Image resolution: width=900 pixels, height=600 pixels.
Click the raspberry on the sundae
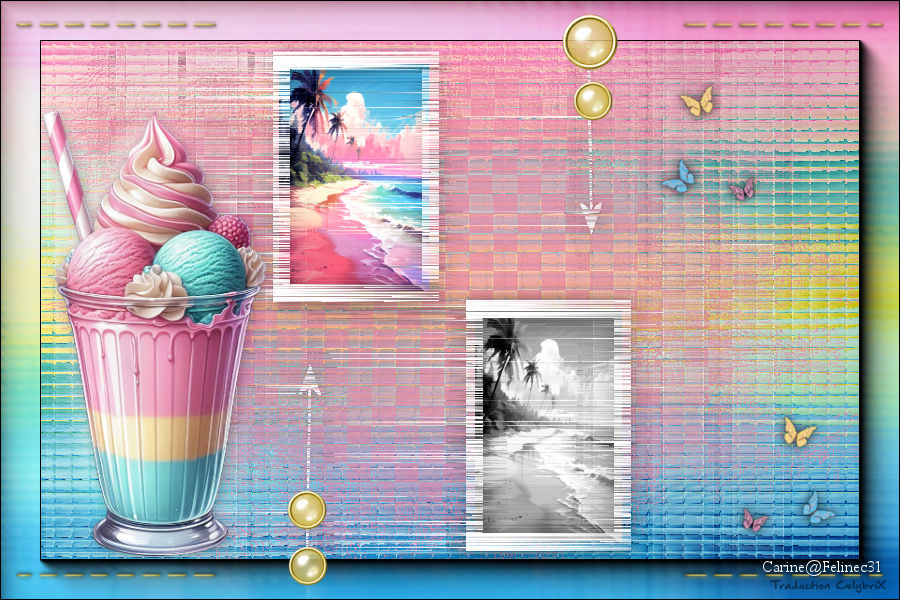click(230, 230)
